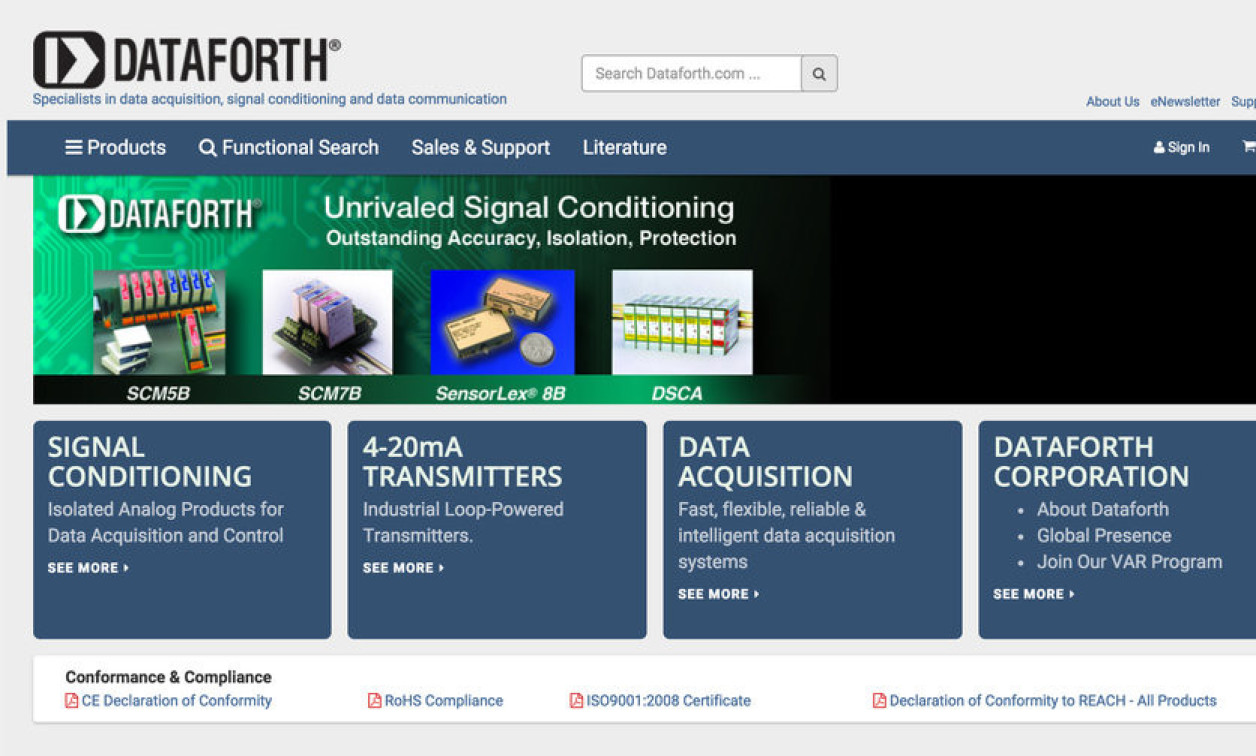1256x756 pixels.
Task: Click the hamburger icon beside Products
Action: (x=73, y=147)
